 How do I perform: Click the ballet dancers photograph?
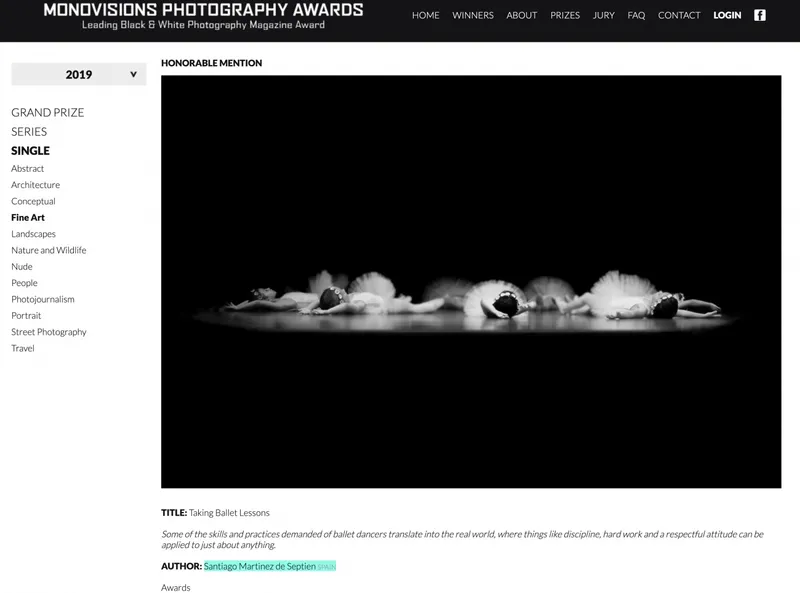[x=471, y=282]
